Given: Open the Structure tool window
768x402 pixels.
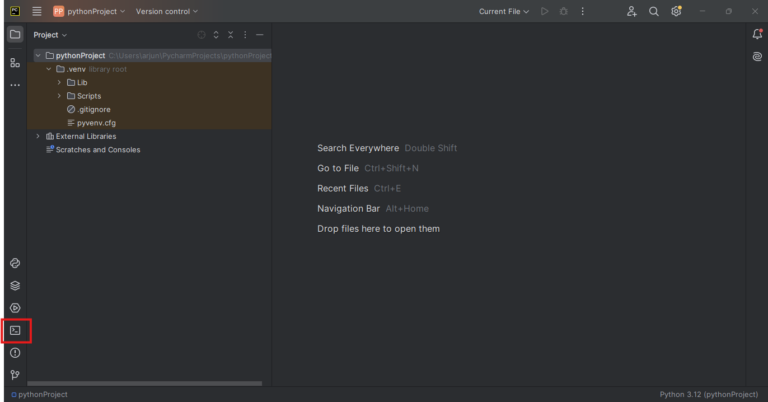Looking at the screenshot, I should 15,62.
